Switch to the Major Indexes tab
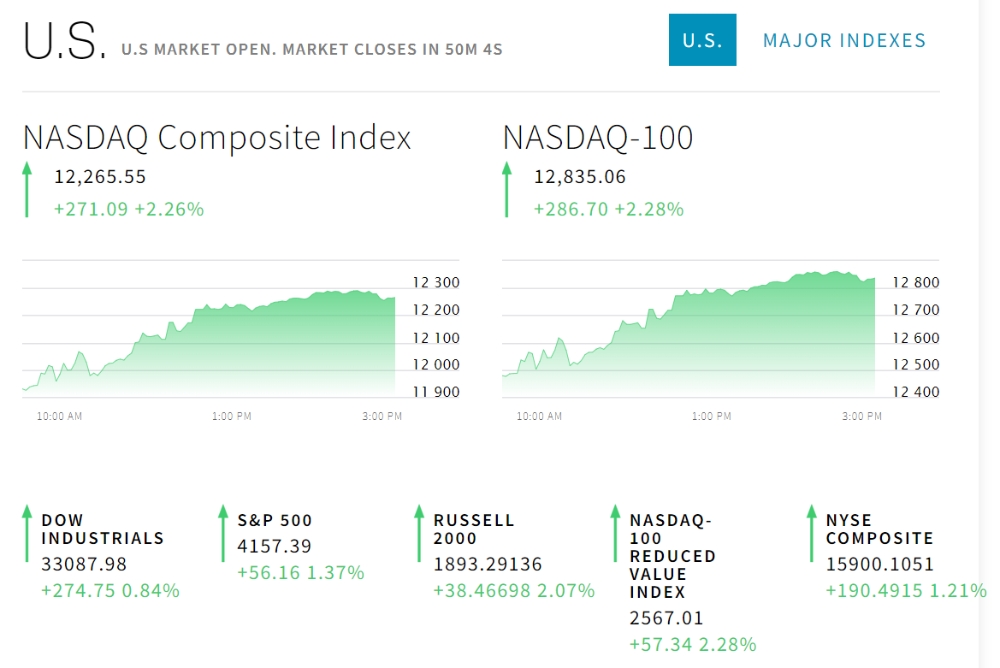1000x668 pixels. 844,41
